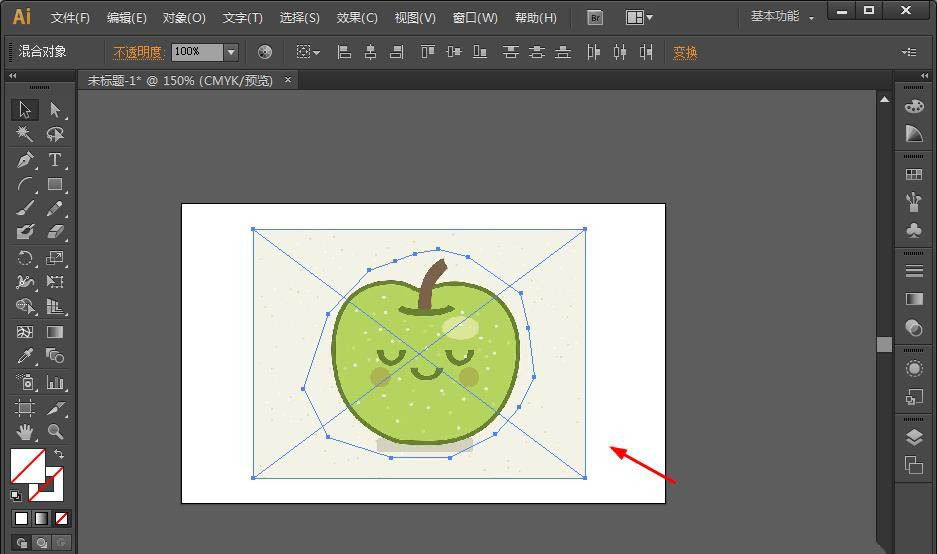Select the Lasso tool
The image size is (937, 554).
pos(55,134)
